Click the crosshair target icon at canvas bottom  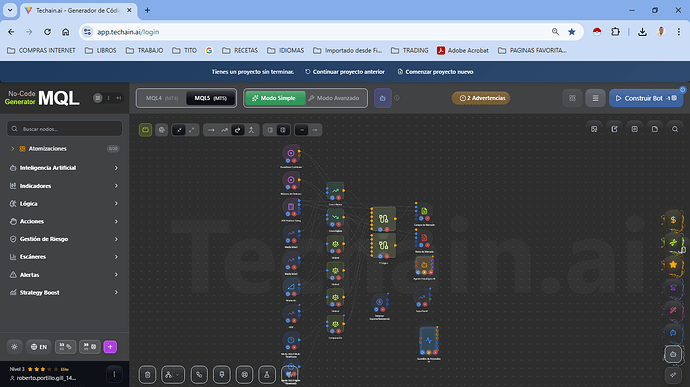pos(244,375)
